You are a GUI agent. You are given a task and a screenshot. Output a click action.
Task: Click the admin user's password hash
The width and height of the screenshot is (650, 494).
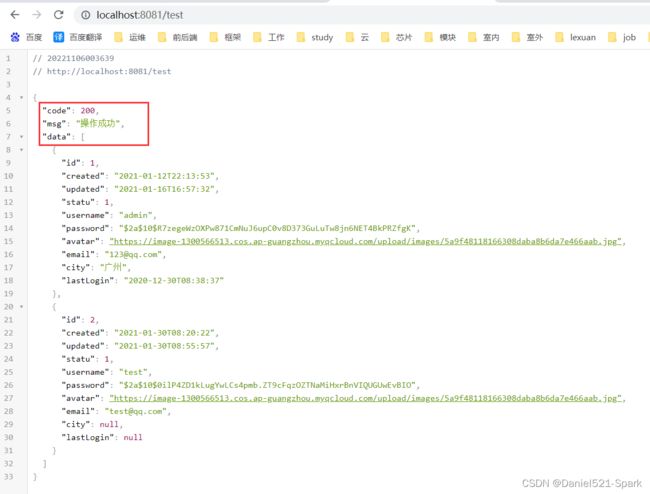click(x=267, y=228)
